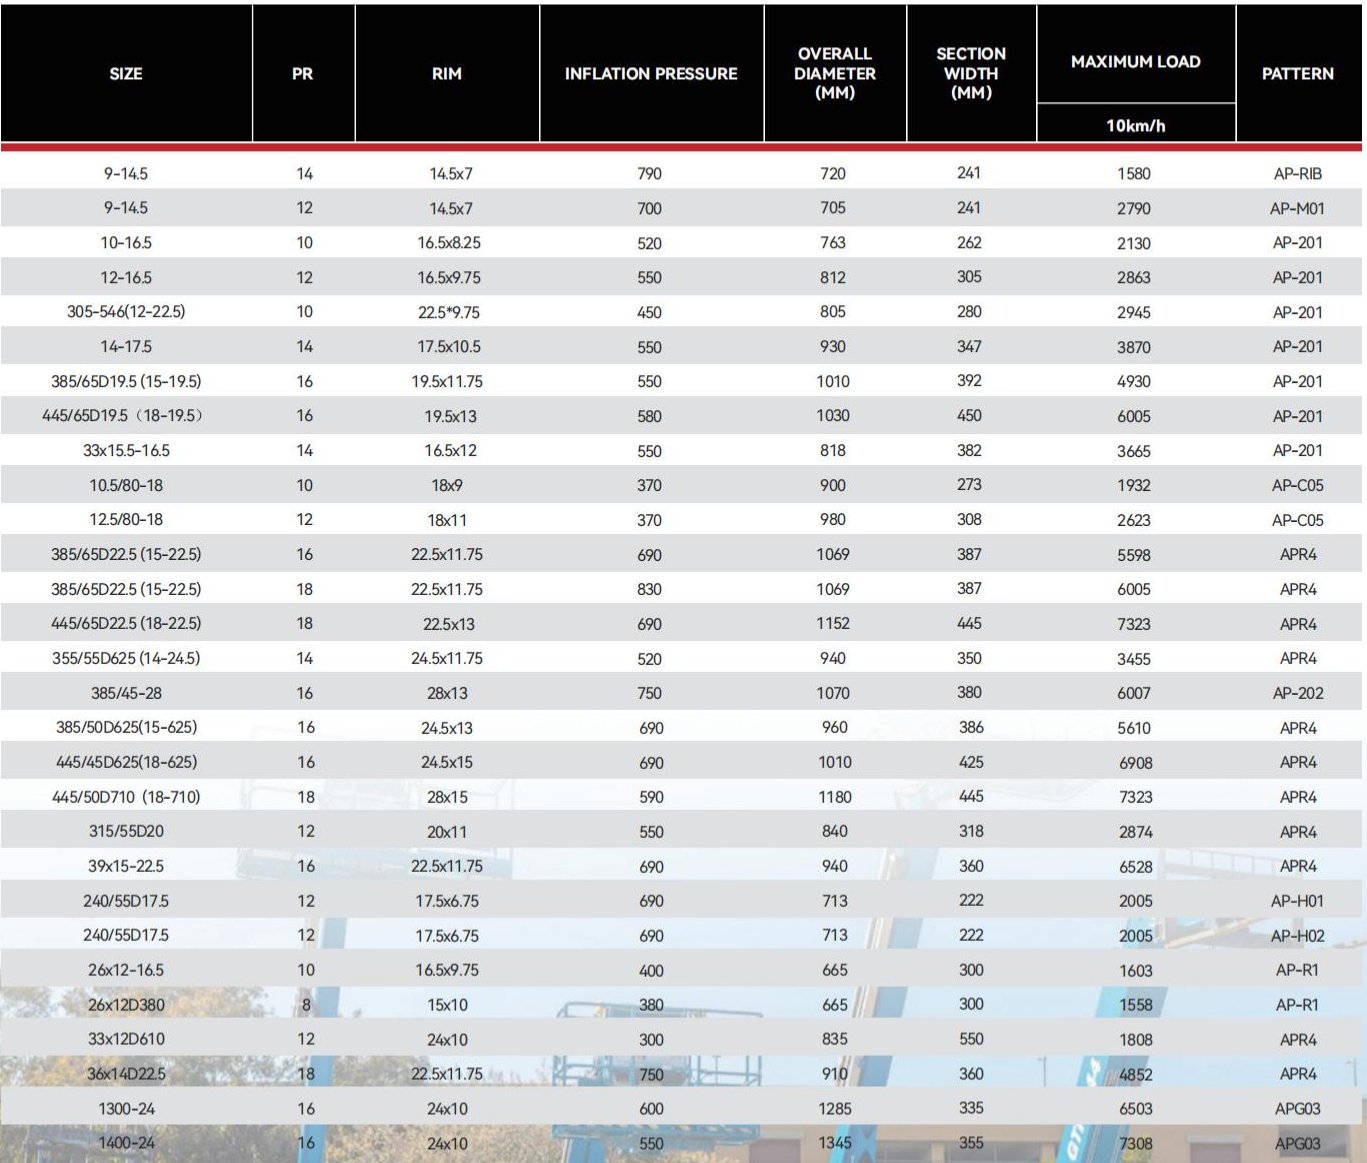
Task: Select the 26x12D380 size cell
Action: pyautogui.click(x=126, y=1005)
